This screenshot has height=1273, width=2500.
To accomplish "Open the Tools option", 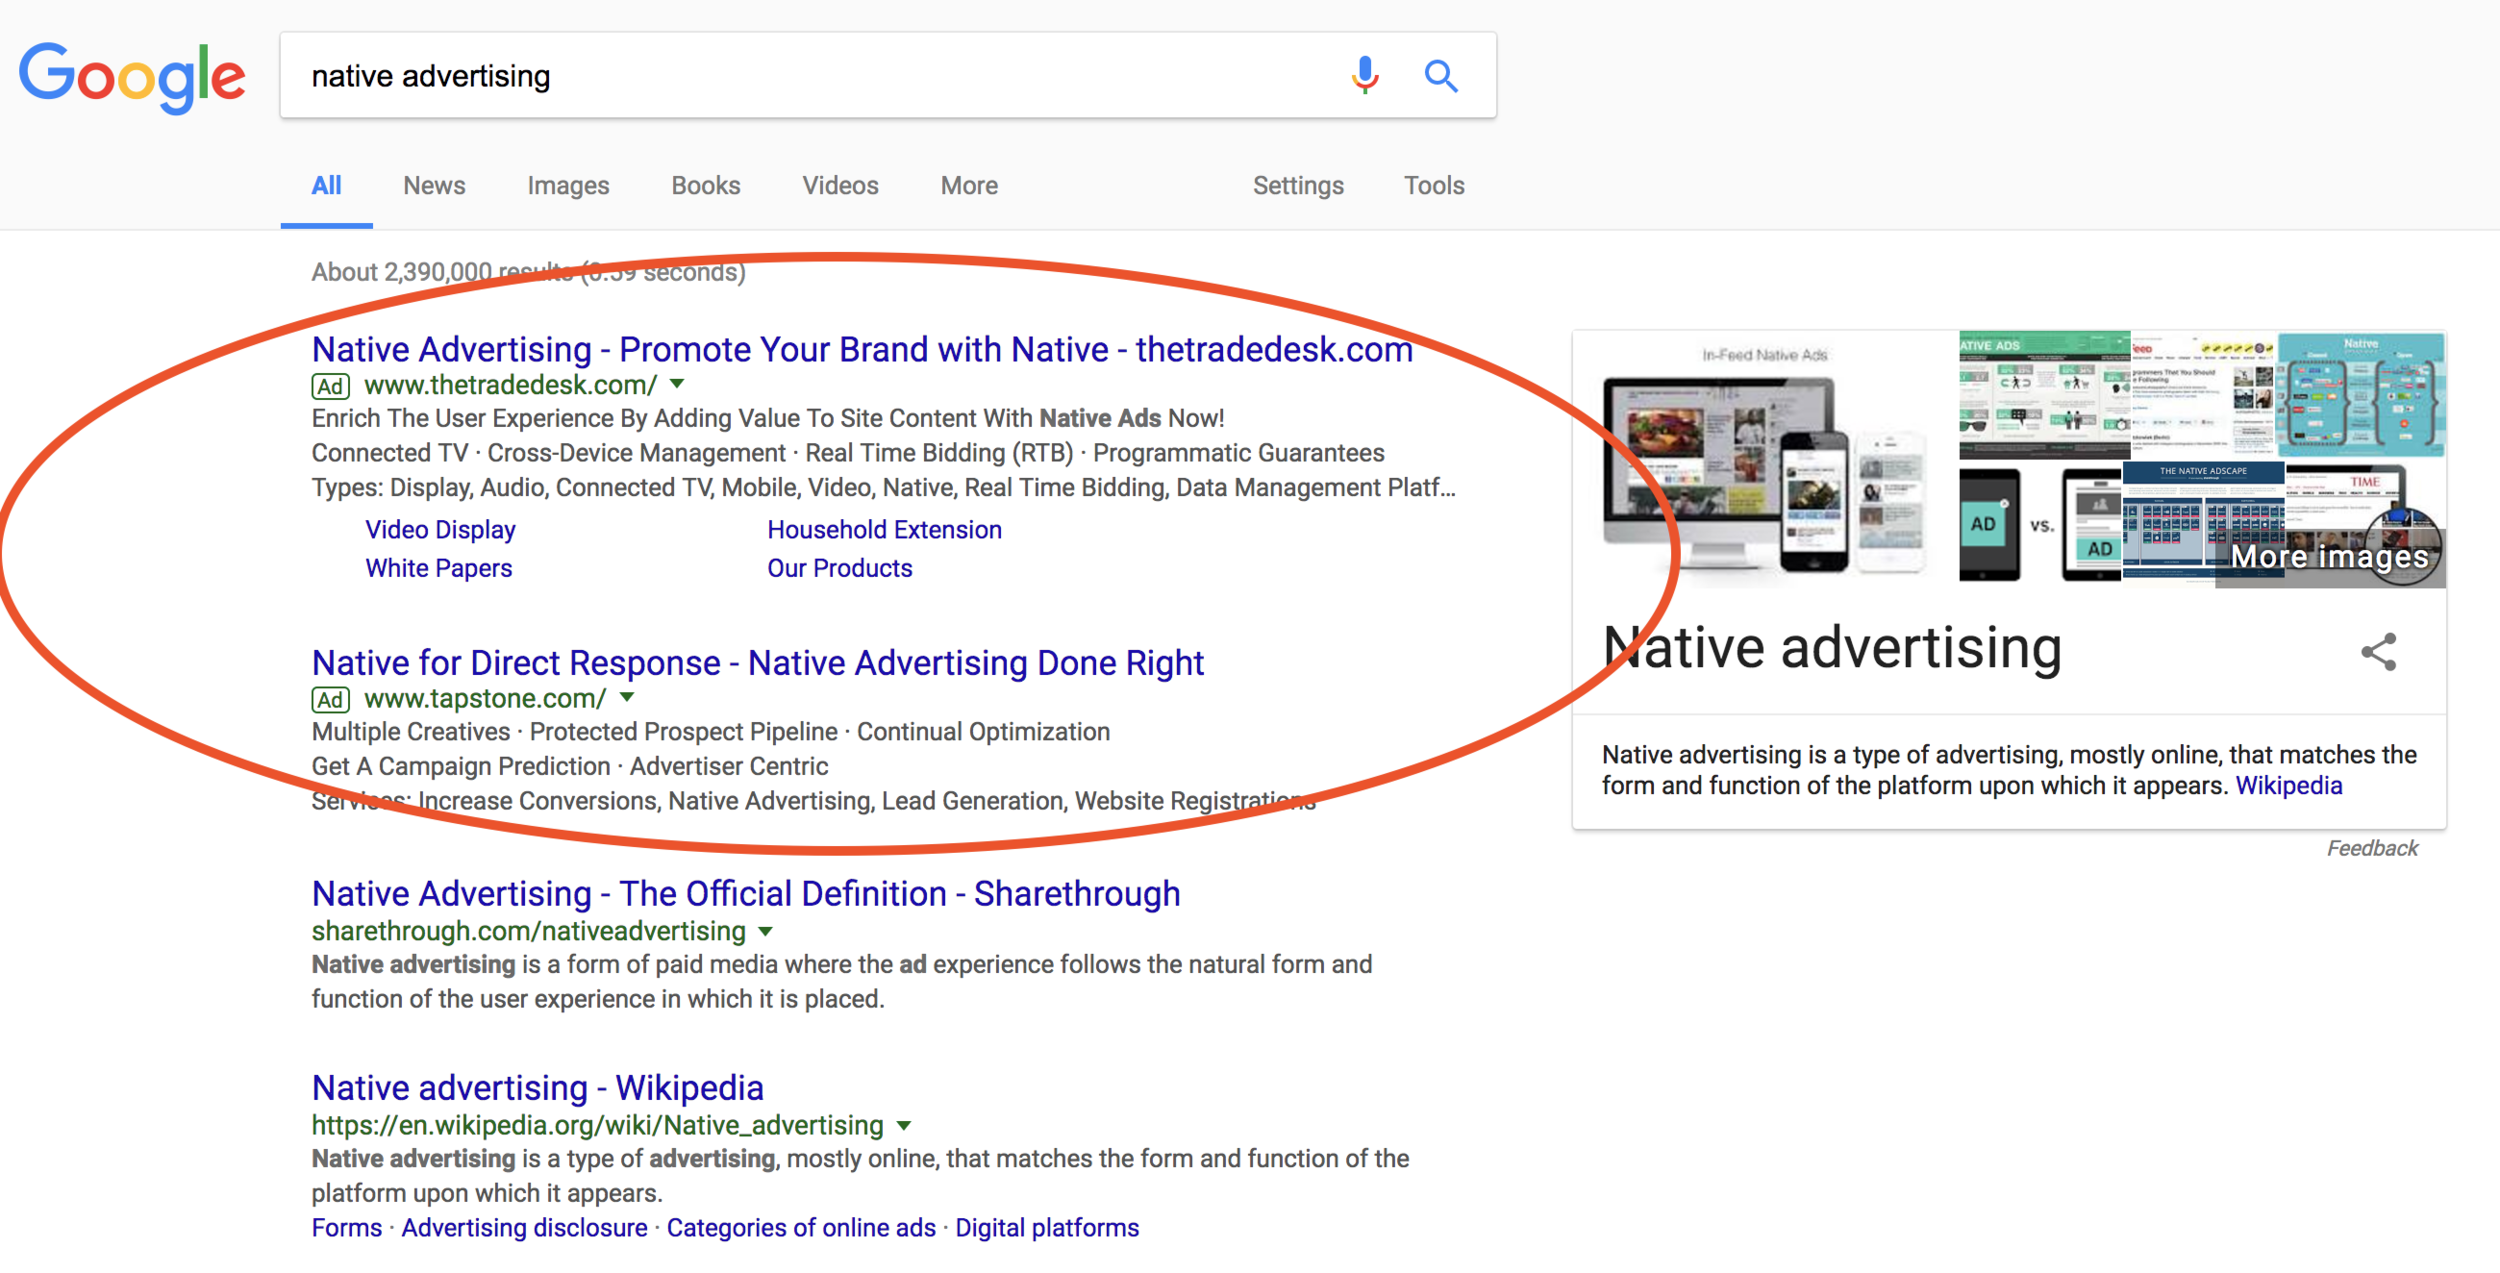I will [1433, 185].
